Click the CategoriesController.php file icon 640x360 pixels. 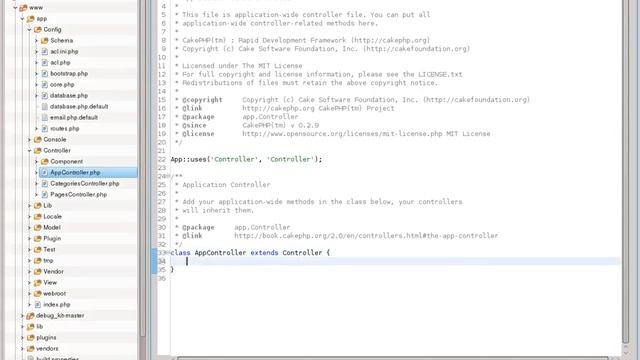click(44, 184)
